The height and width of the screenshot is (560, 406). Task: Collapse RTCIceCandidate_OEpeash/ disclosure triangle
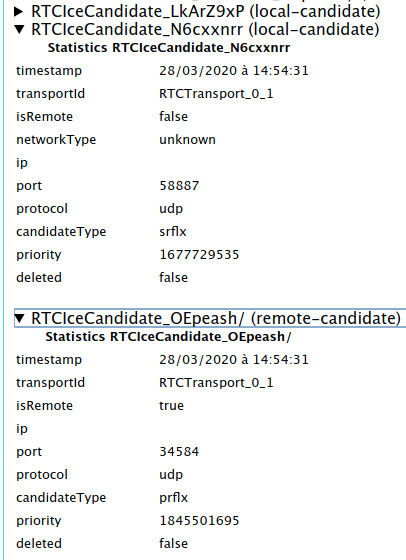click(19, 318)
